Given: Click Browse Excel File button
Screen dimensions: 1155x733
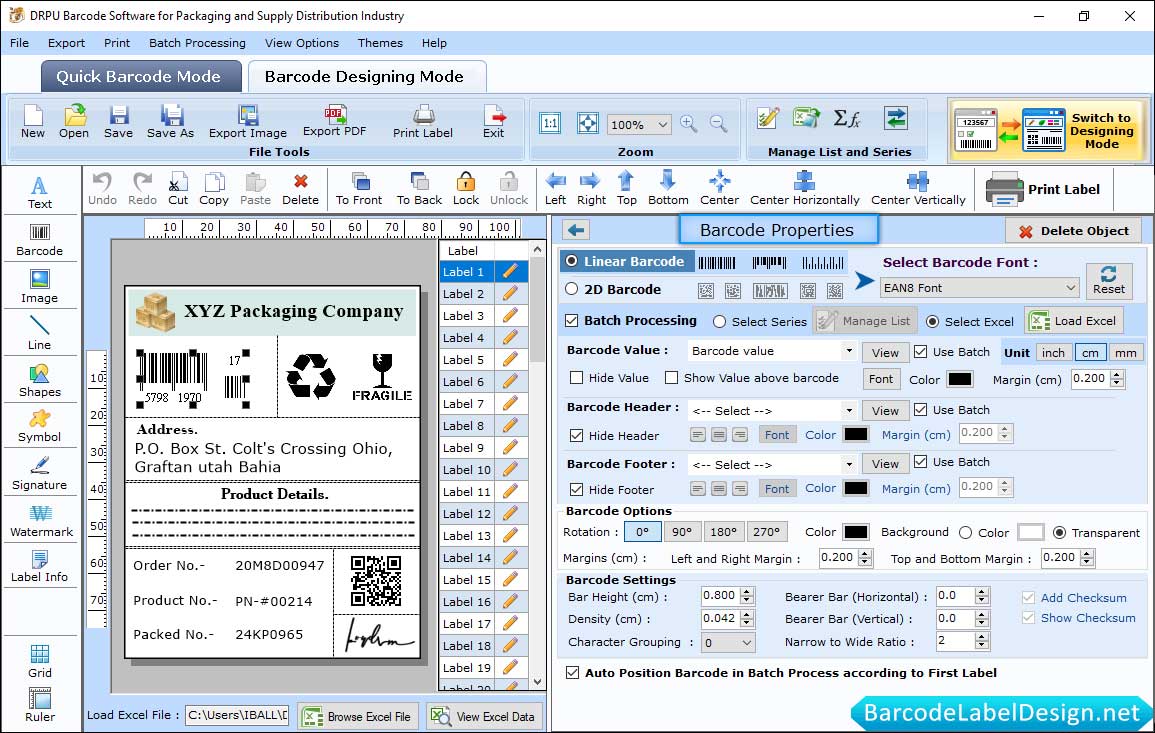Looking at the screenshot, I should point(359,716).
